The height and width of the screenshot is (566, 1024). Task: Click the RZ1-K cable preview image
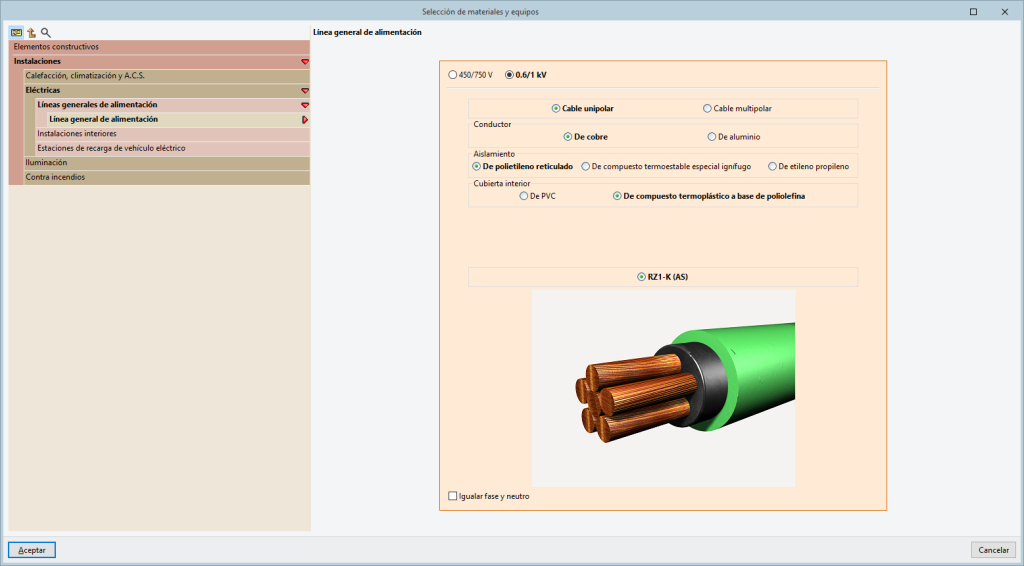[663, 388]
